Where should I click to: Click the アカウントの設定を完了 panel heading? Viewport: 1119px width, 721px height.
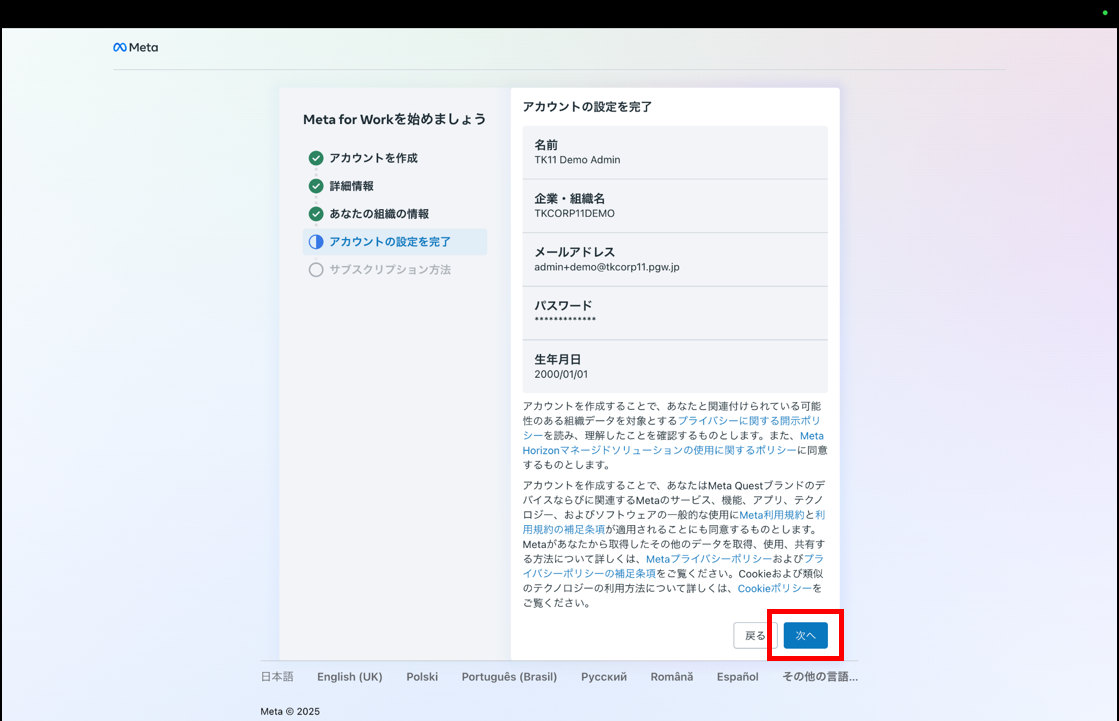tap(587, 107)
